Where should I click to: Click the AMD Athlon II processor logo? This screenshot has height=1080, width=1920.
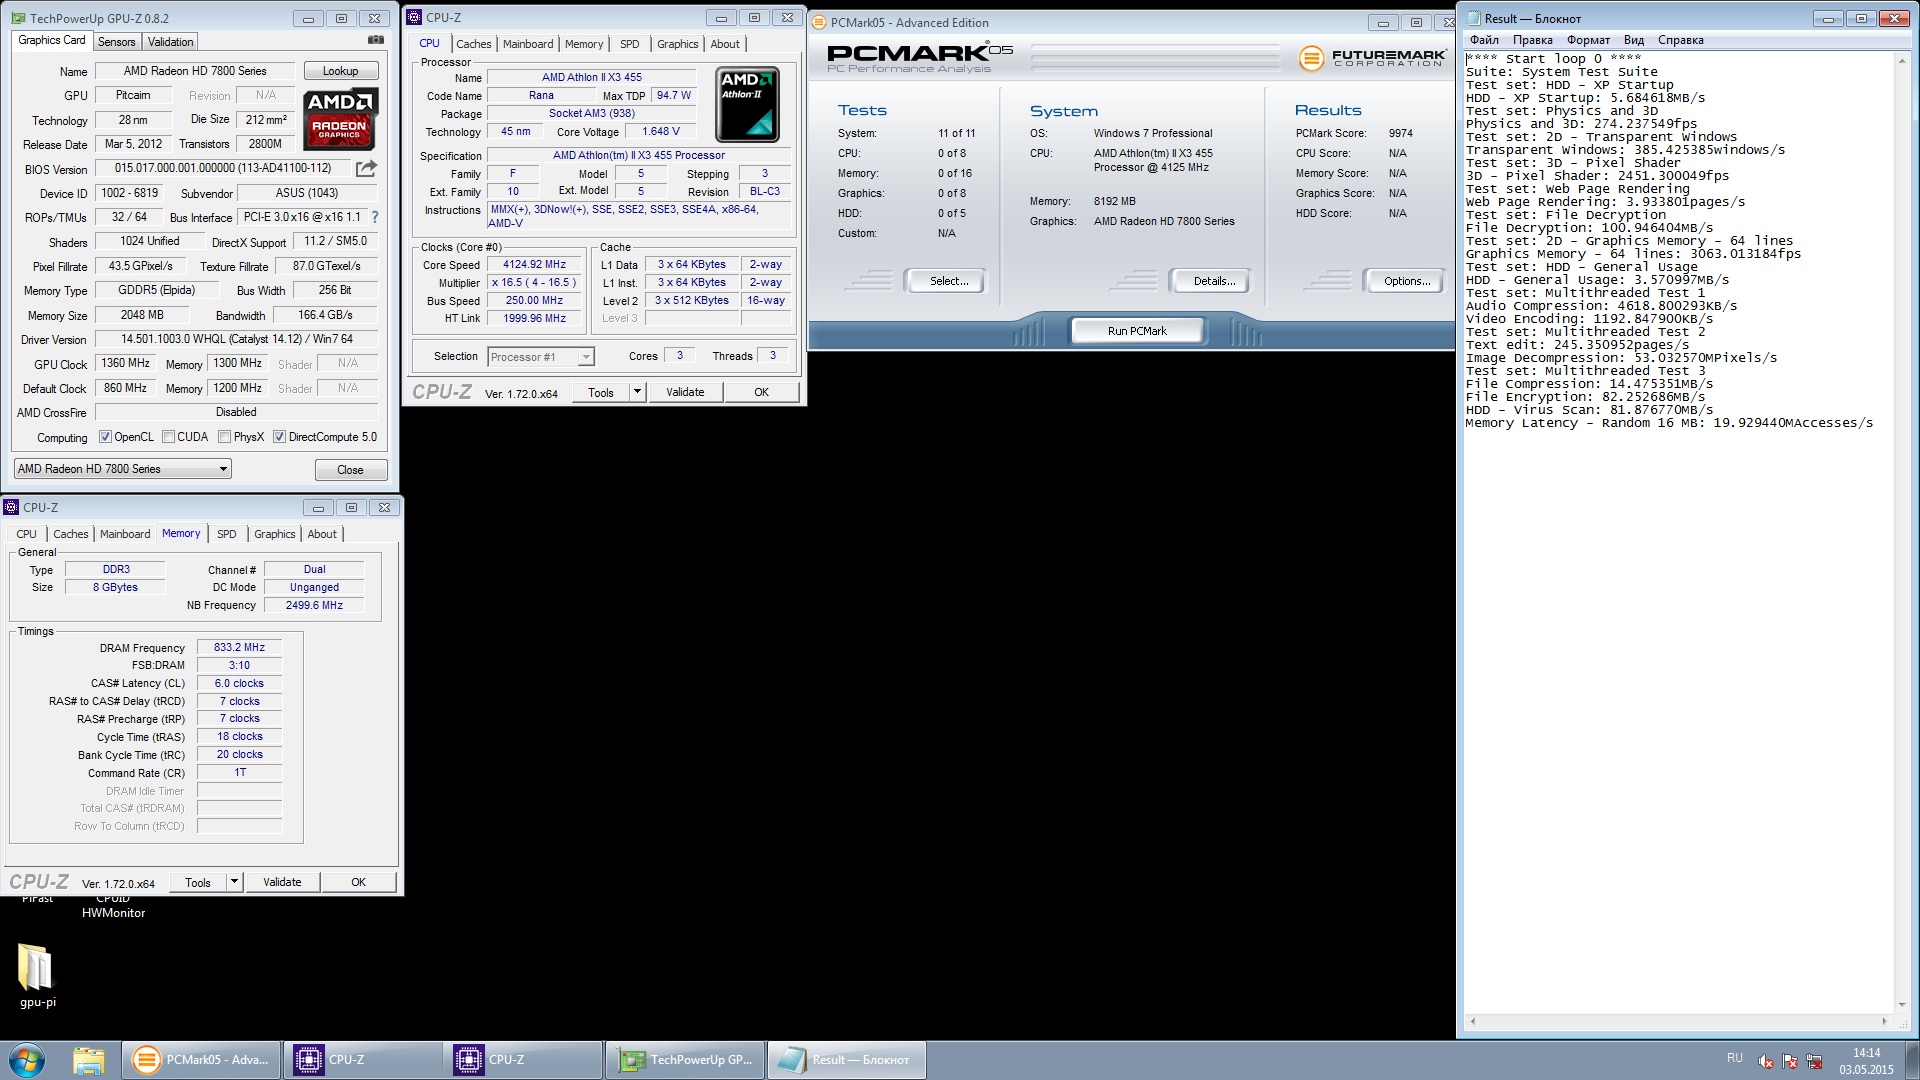point(747,104)
